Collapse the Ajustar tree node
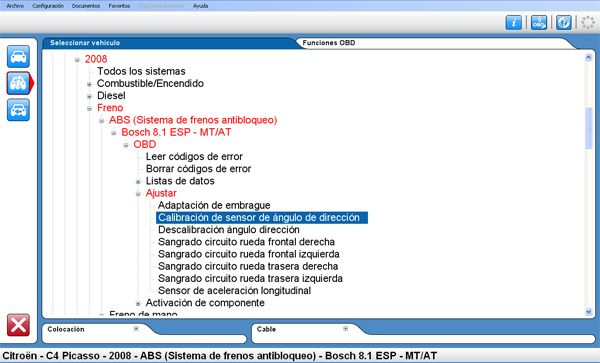Image resolution: width=600 pixels, height=363 pixels. click(138, 194)
